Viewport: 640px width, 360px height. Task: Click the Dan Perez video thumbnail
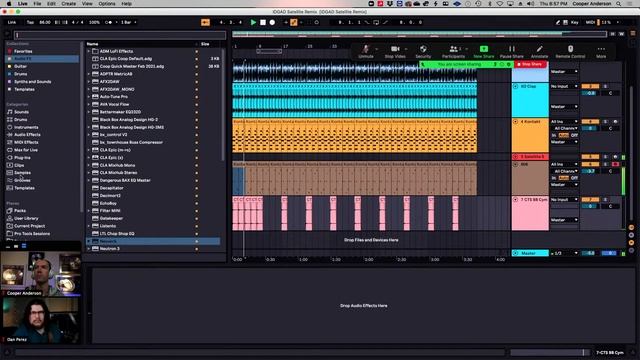pyautogui.click(x=41, y=320)
